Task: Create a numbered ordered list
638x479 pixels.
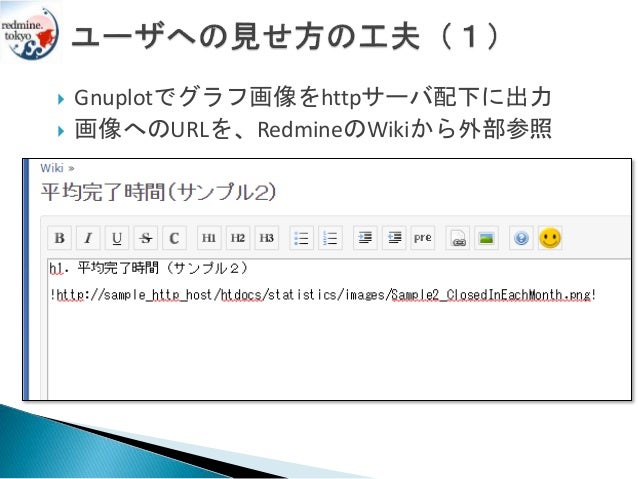Action: (330, 238)
